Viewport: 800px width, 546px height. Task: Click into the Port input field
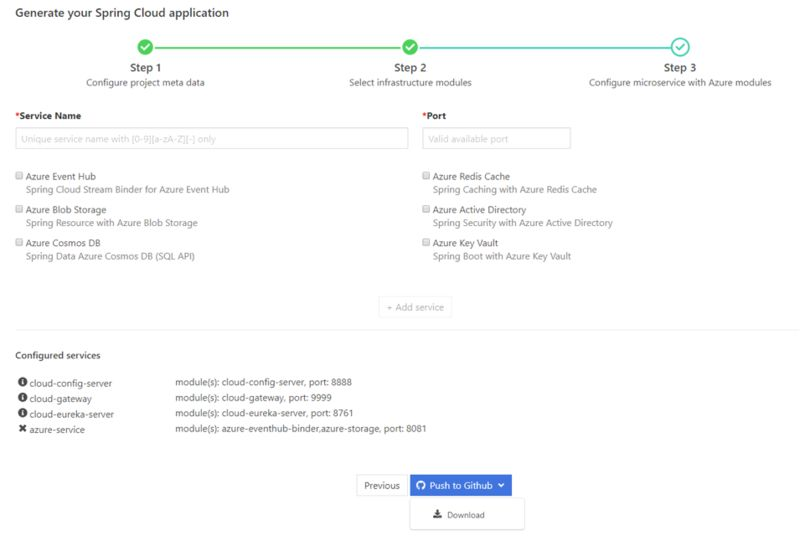click(x=496, y=138)
